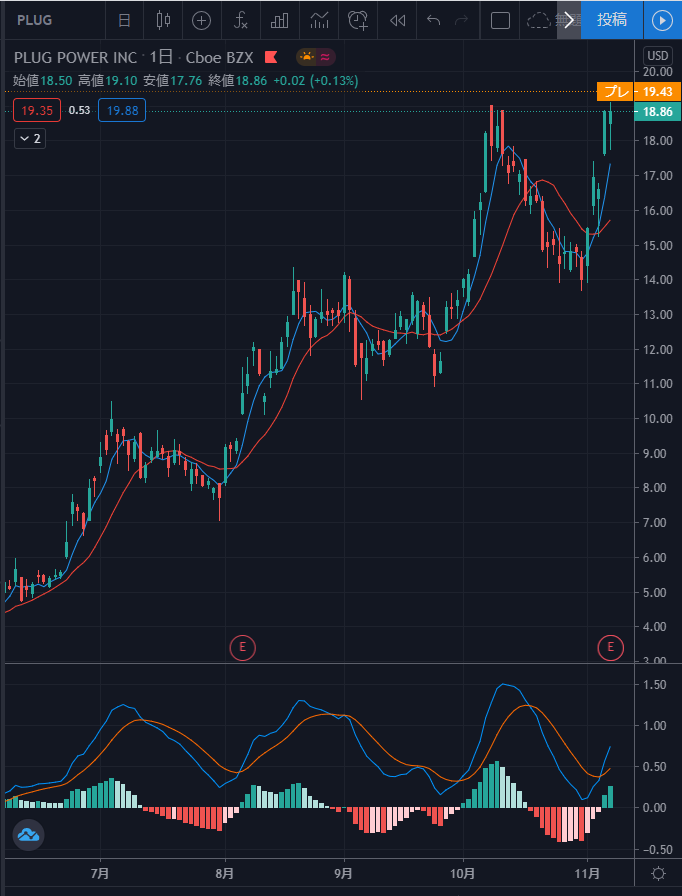Screen dimensions: 682x896
Task: Click the November earnings E marker
Action: [611, 647]
